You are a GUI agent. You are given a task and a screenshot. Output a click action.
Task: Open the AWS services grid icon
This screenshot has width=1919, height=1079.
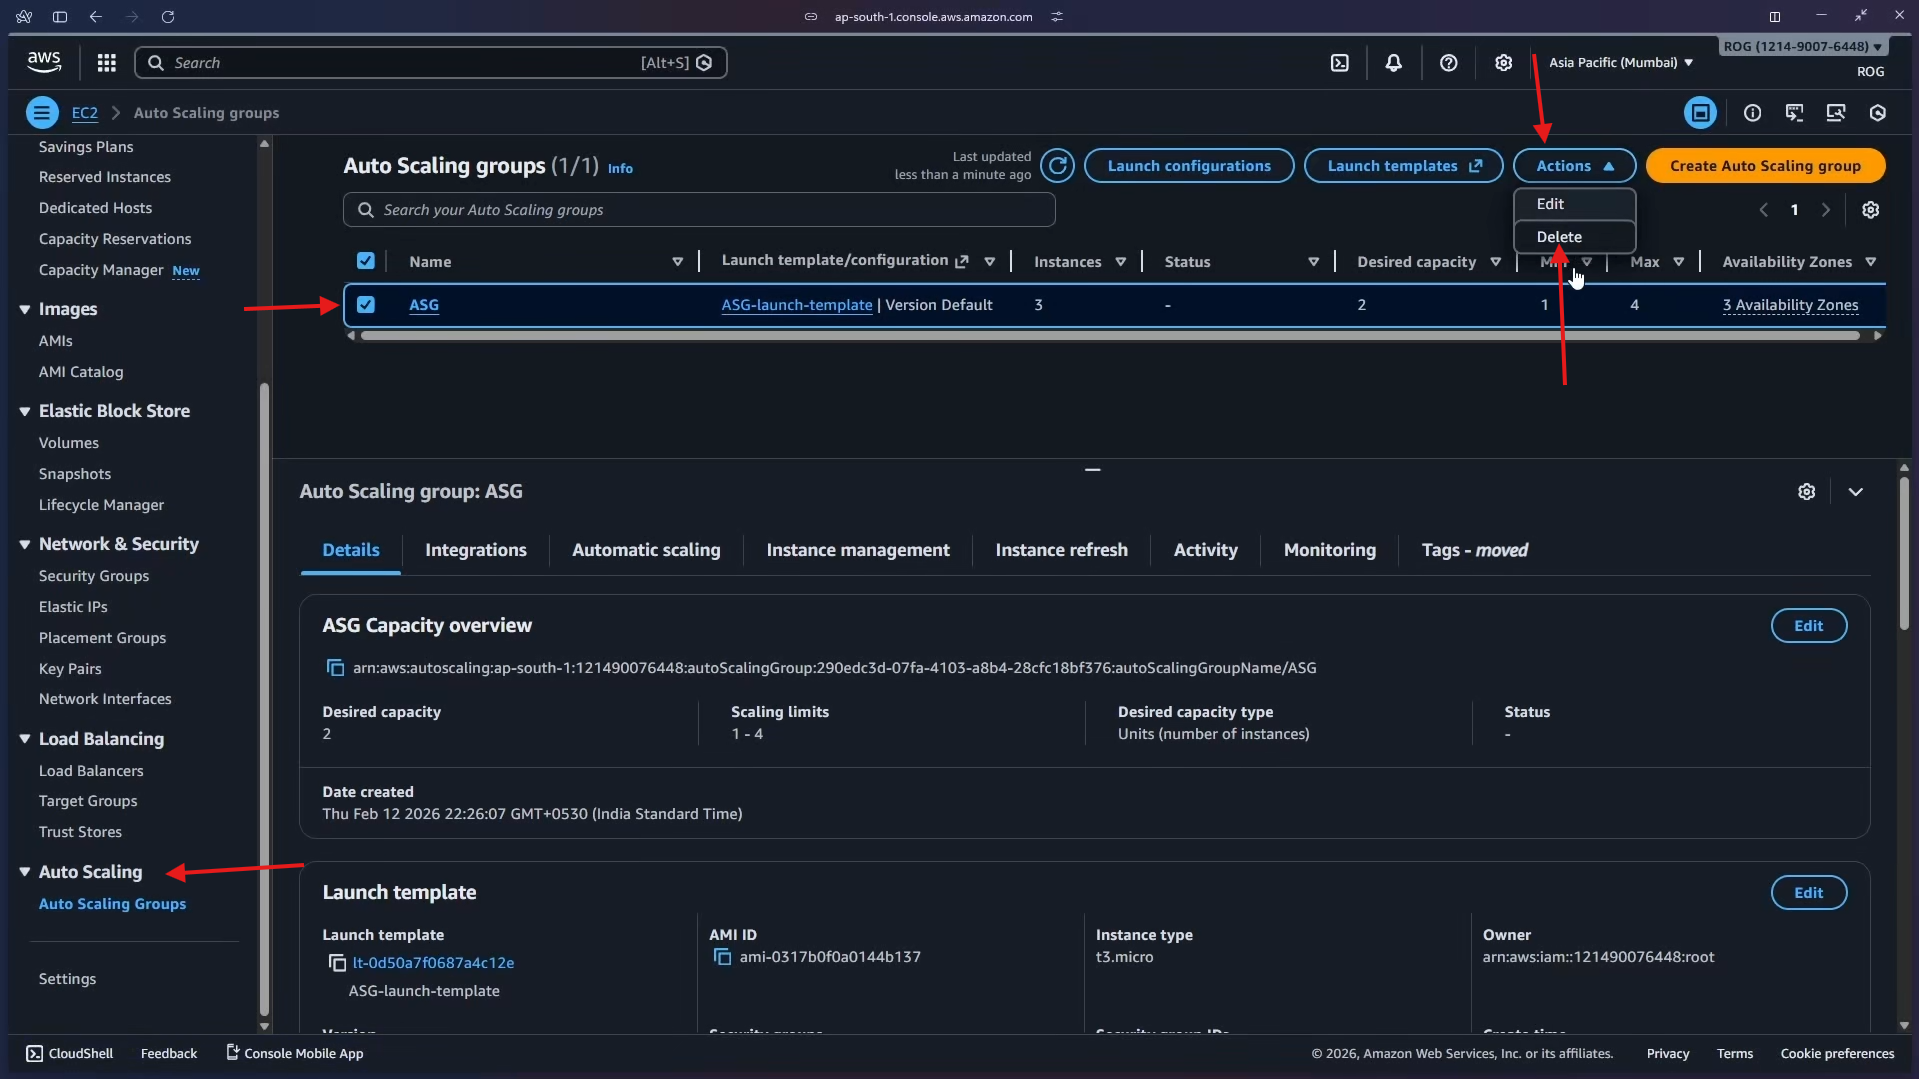point(106,62)
